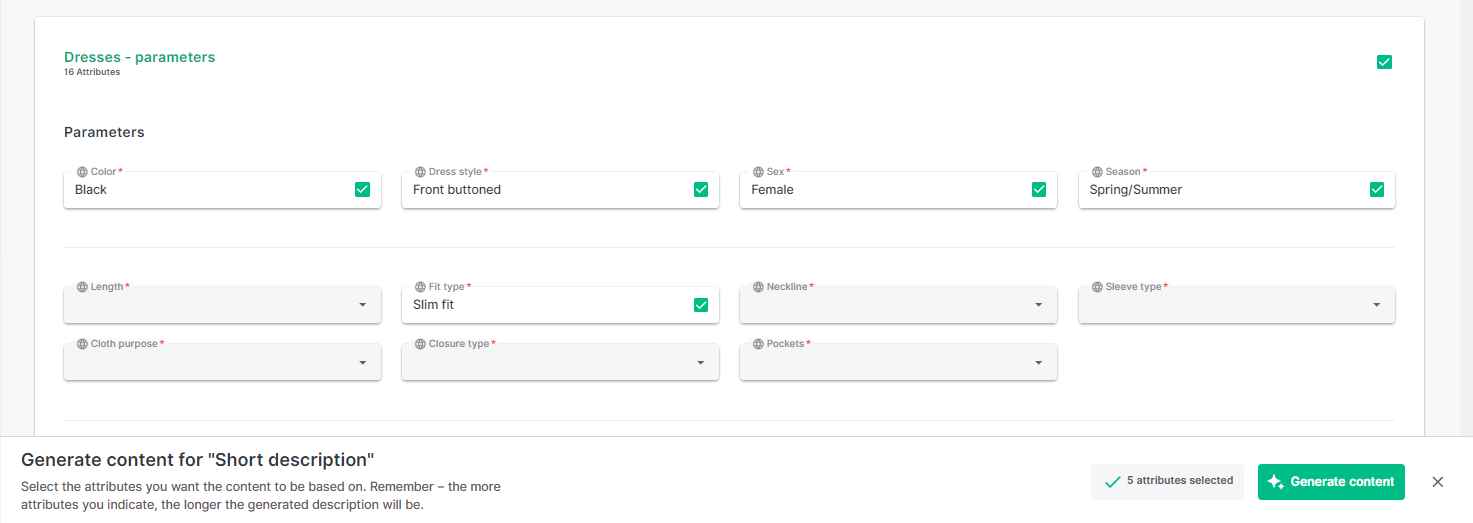Close the Generate content panel

click(x=1437, y=482)
